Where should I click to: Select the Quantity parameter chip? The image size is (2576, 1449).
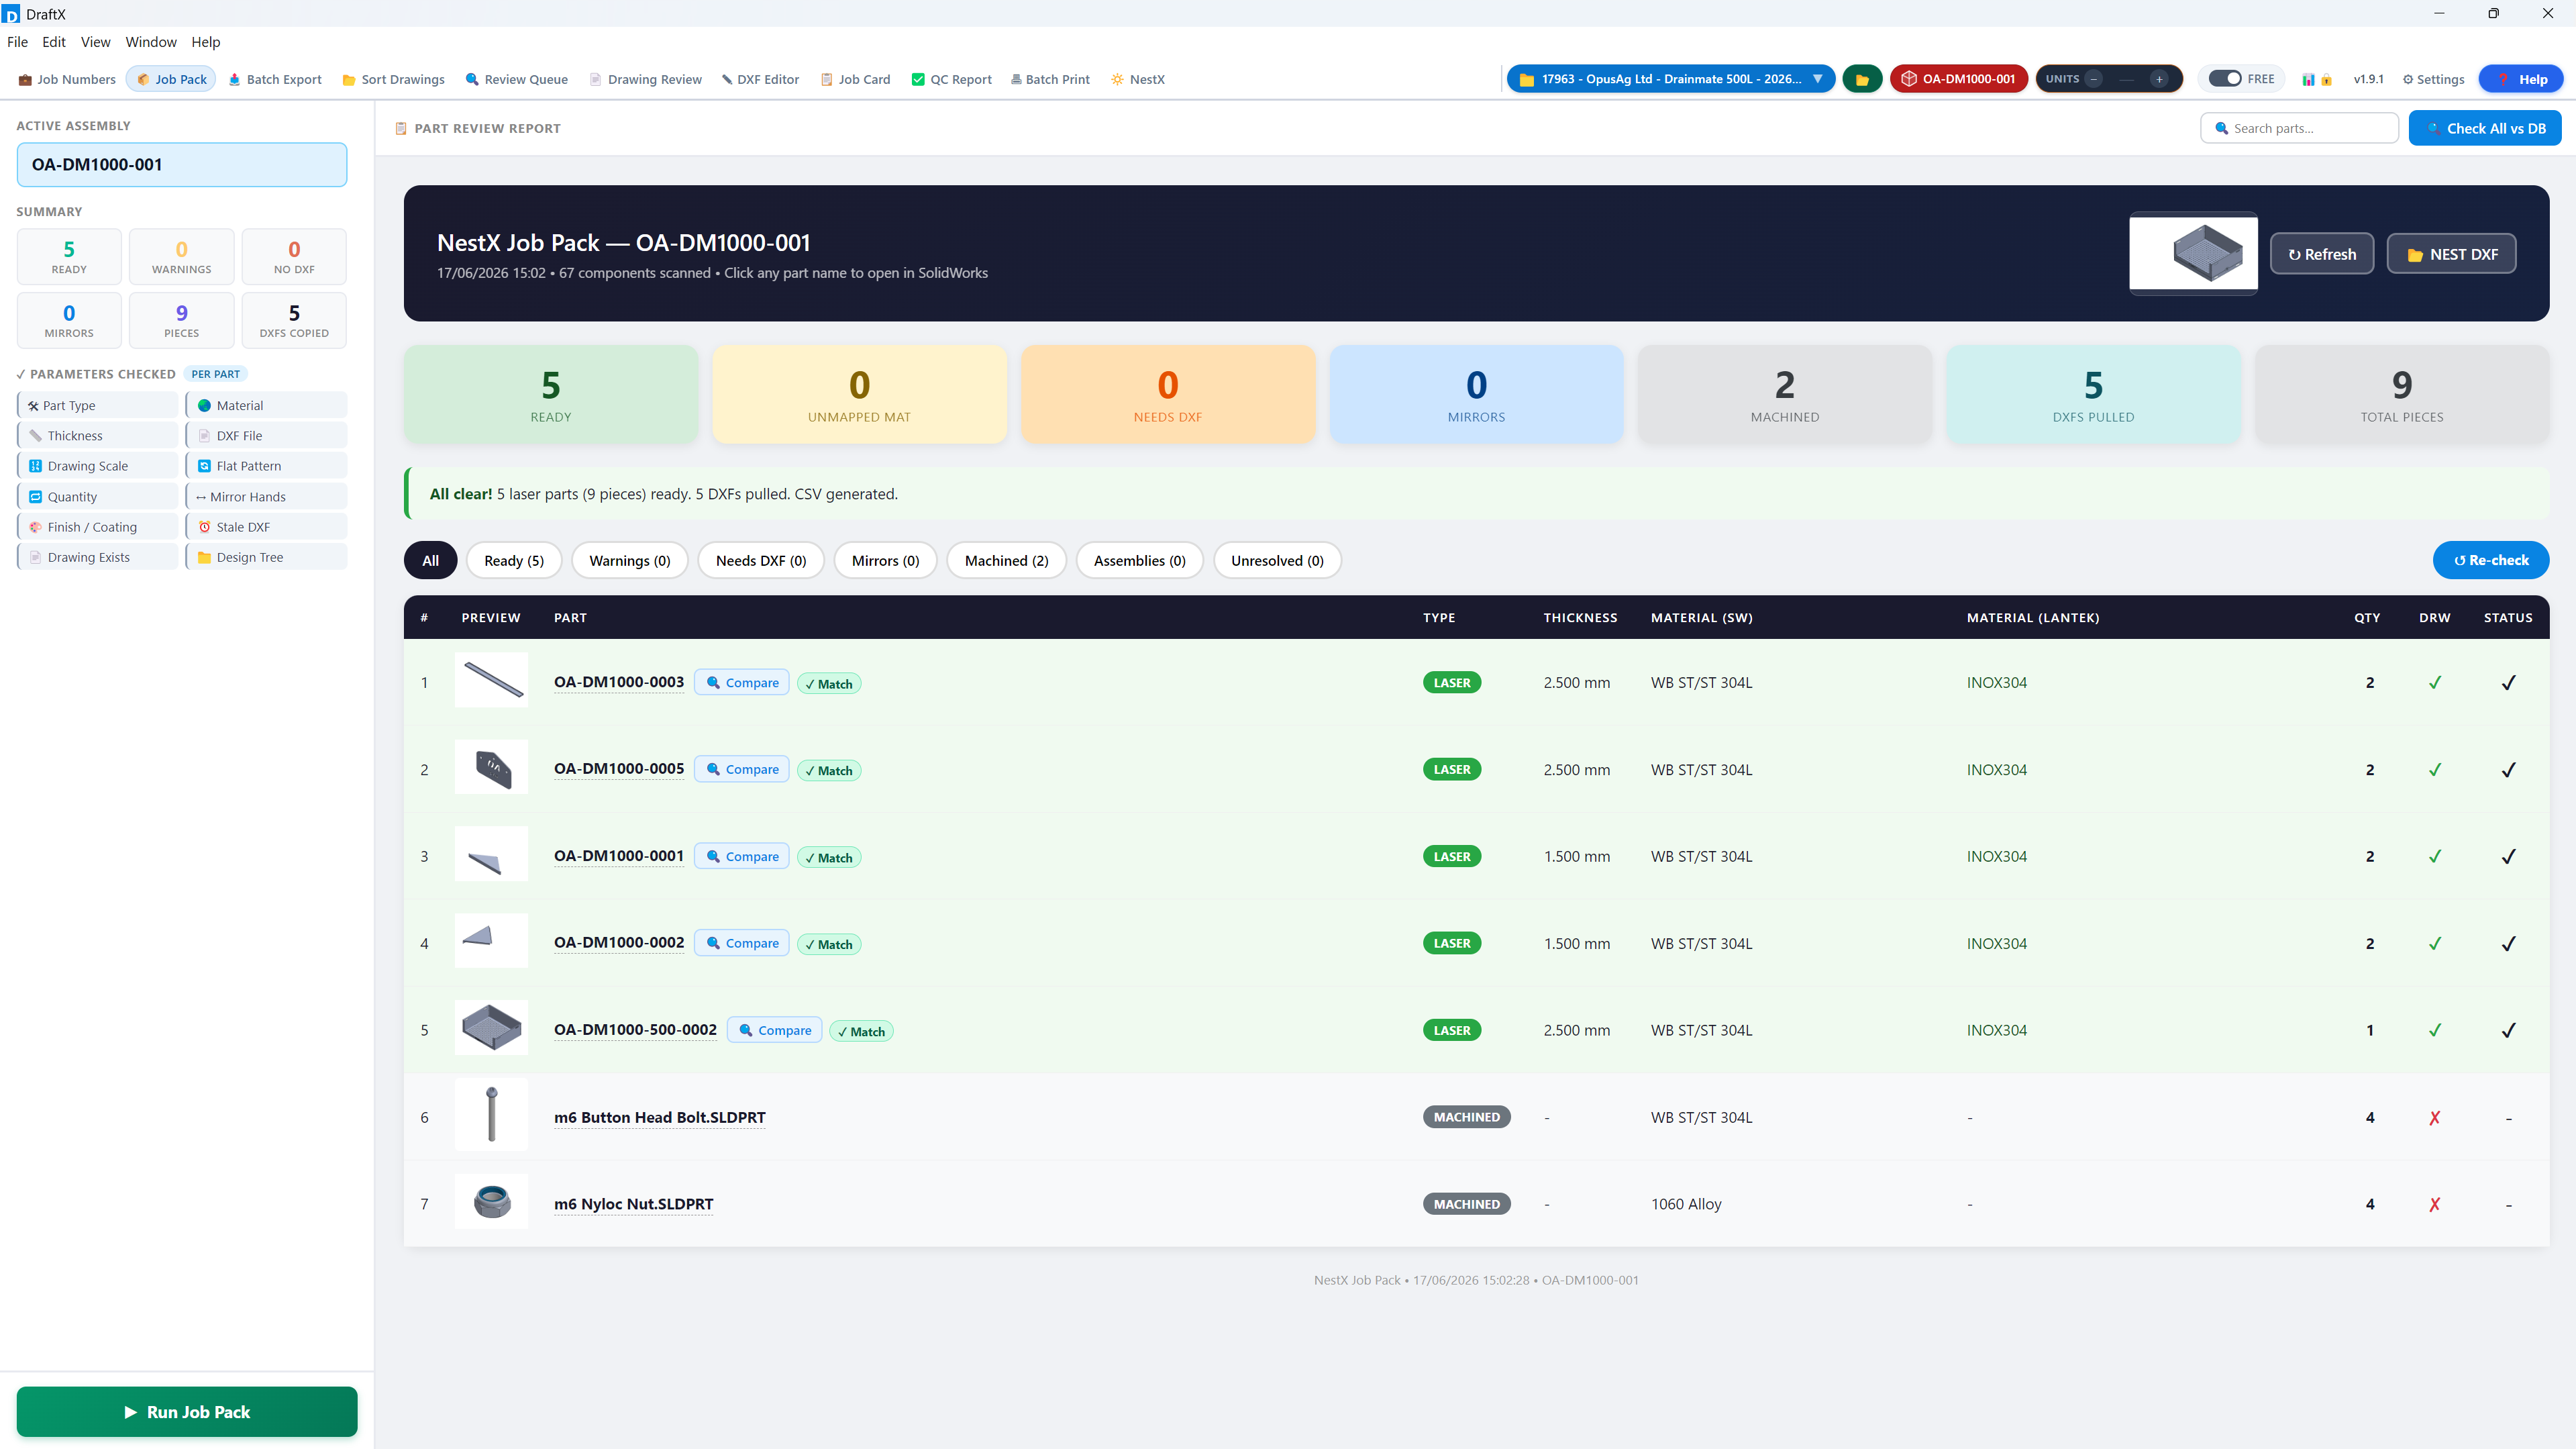click(x=98, y=496)
